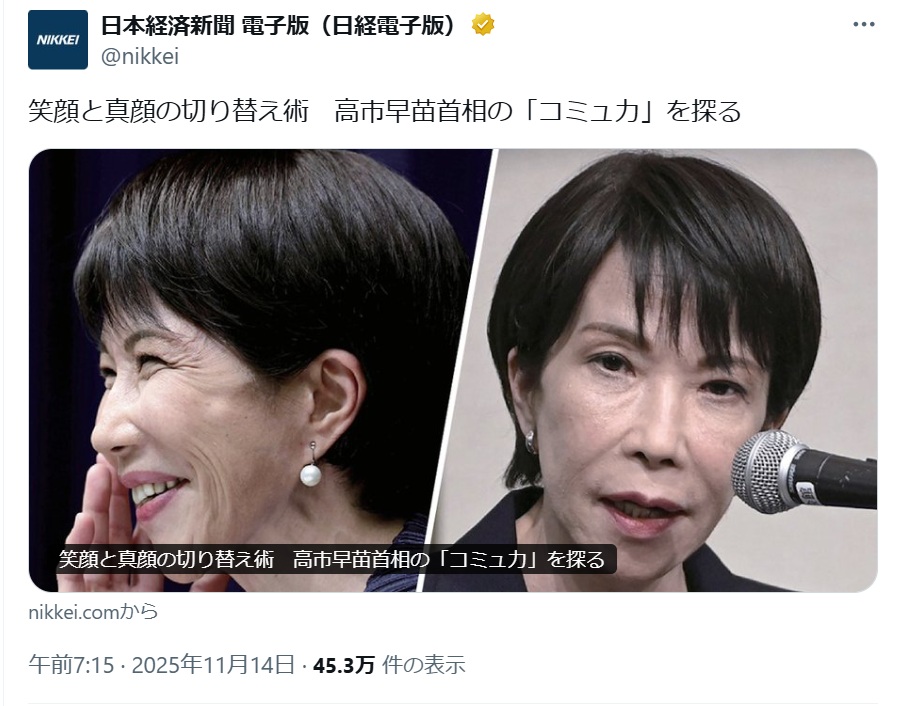Screen dimensions: 897x706
Task: Open the three-dot more options menu
Action: [x=864, y=25]
